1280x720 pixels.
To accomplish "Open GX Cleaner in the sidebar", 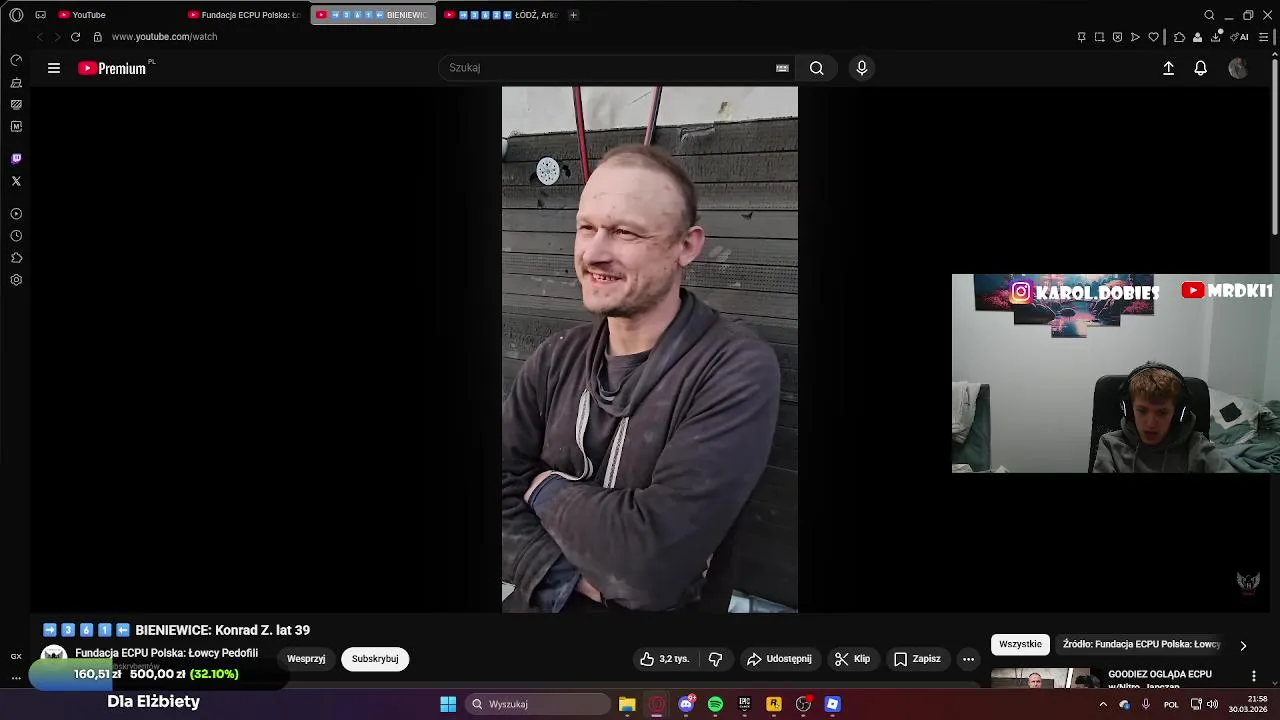I will pyautogui.click(x=16, y=83).
